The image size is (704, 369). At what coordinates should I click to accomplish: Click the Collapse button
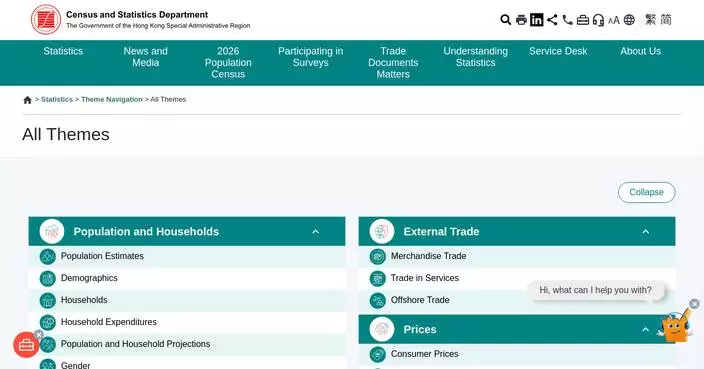point(647,192)
